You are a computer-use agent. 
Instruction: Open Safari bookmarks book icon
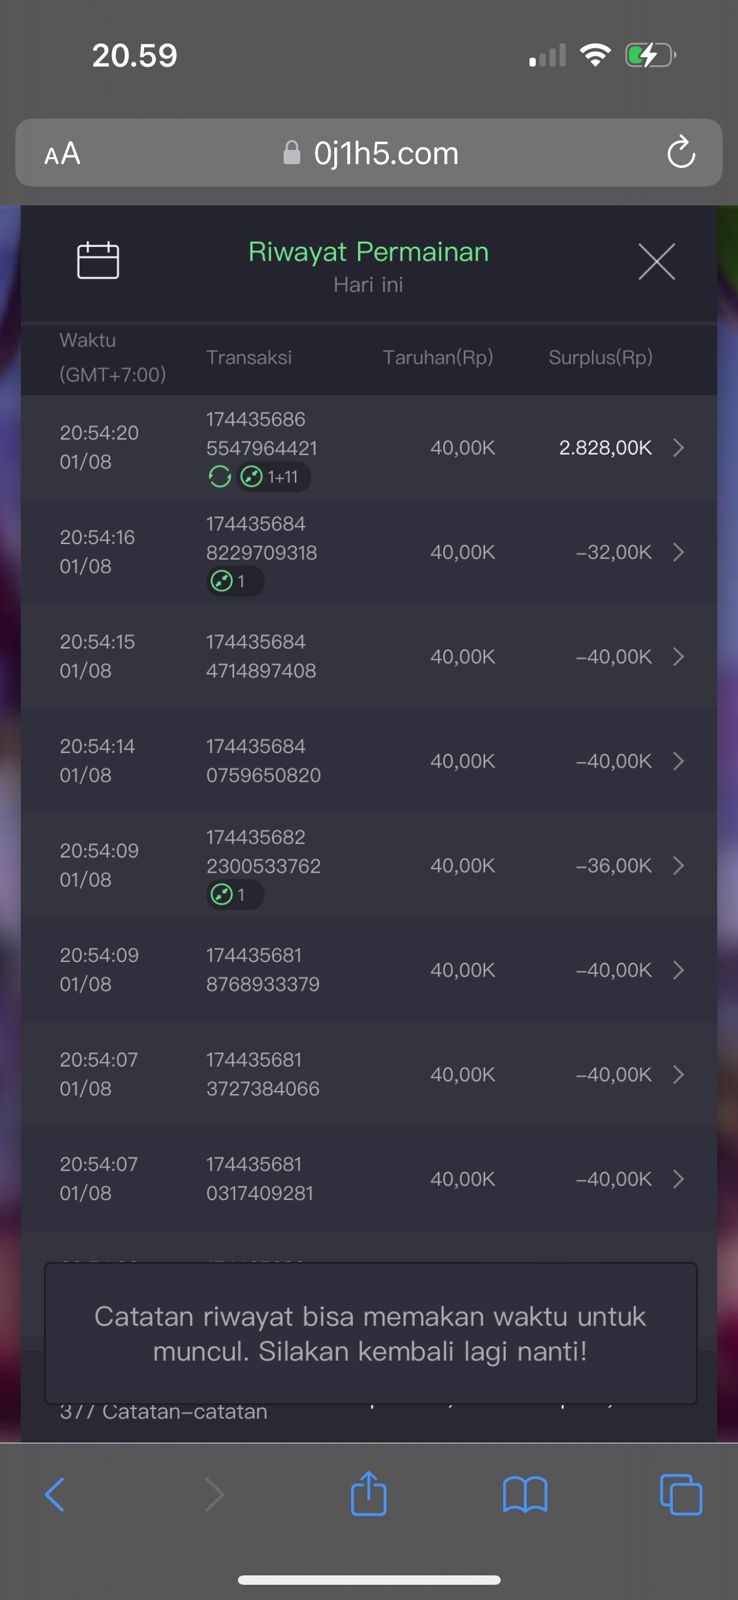tap(525, 1495)
